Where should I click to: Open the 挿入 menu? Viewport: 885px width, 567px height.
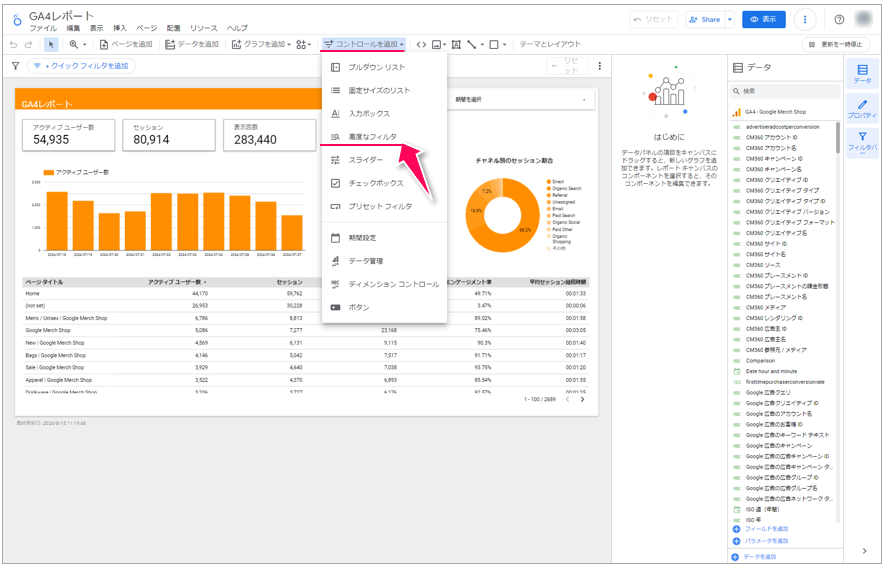coord(120,28)
